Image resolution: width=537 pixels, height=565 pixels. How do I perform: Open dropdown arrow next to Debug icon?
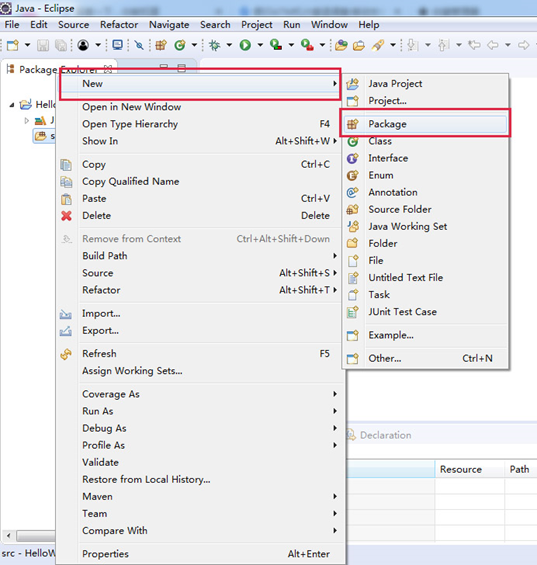(229, 45)
